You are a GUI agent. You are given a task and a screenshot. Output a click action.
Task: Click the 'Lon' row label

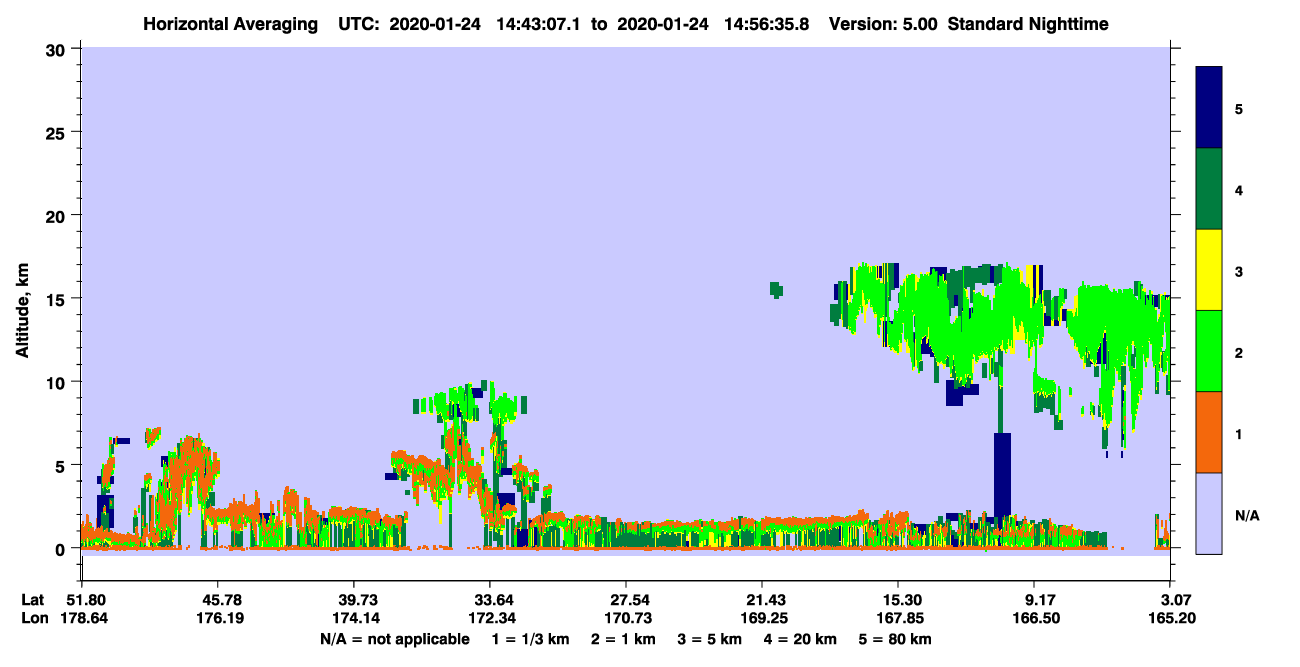pyautogui.click(x=34, y=619)
